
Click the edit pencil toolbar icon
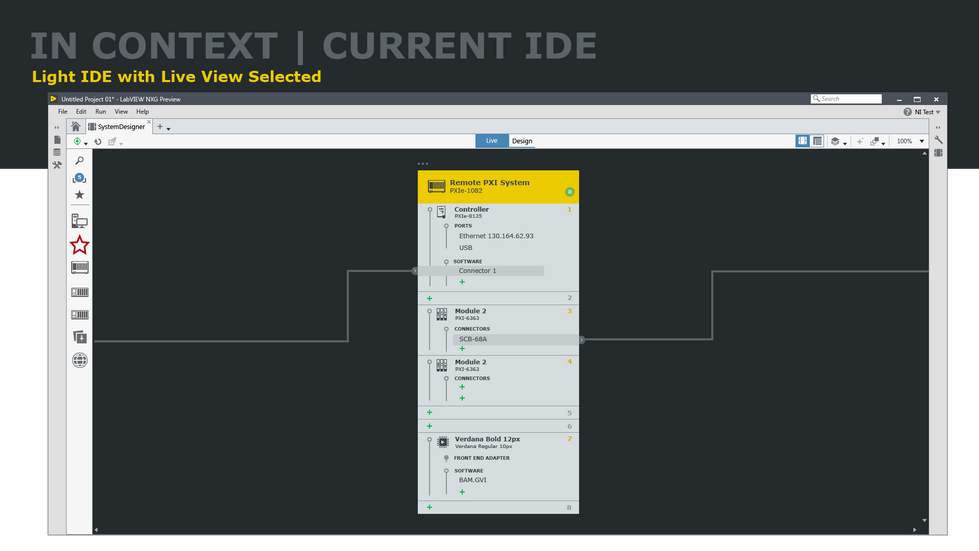pos(112,142)
